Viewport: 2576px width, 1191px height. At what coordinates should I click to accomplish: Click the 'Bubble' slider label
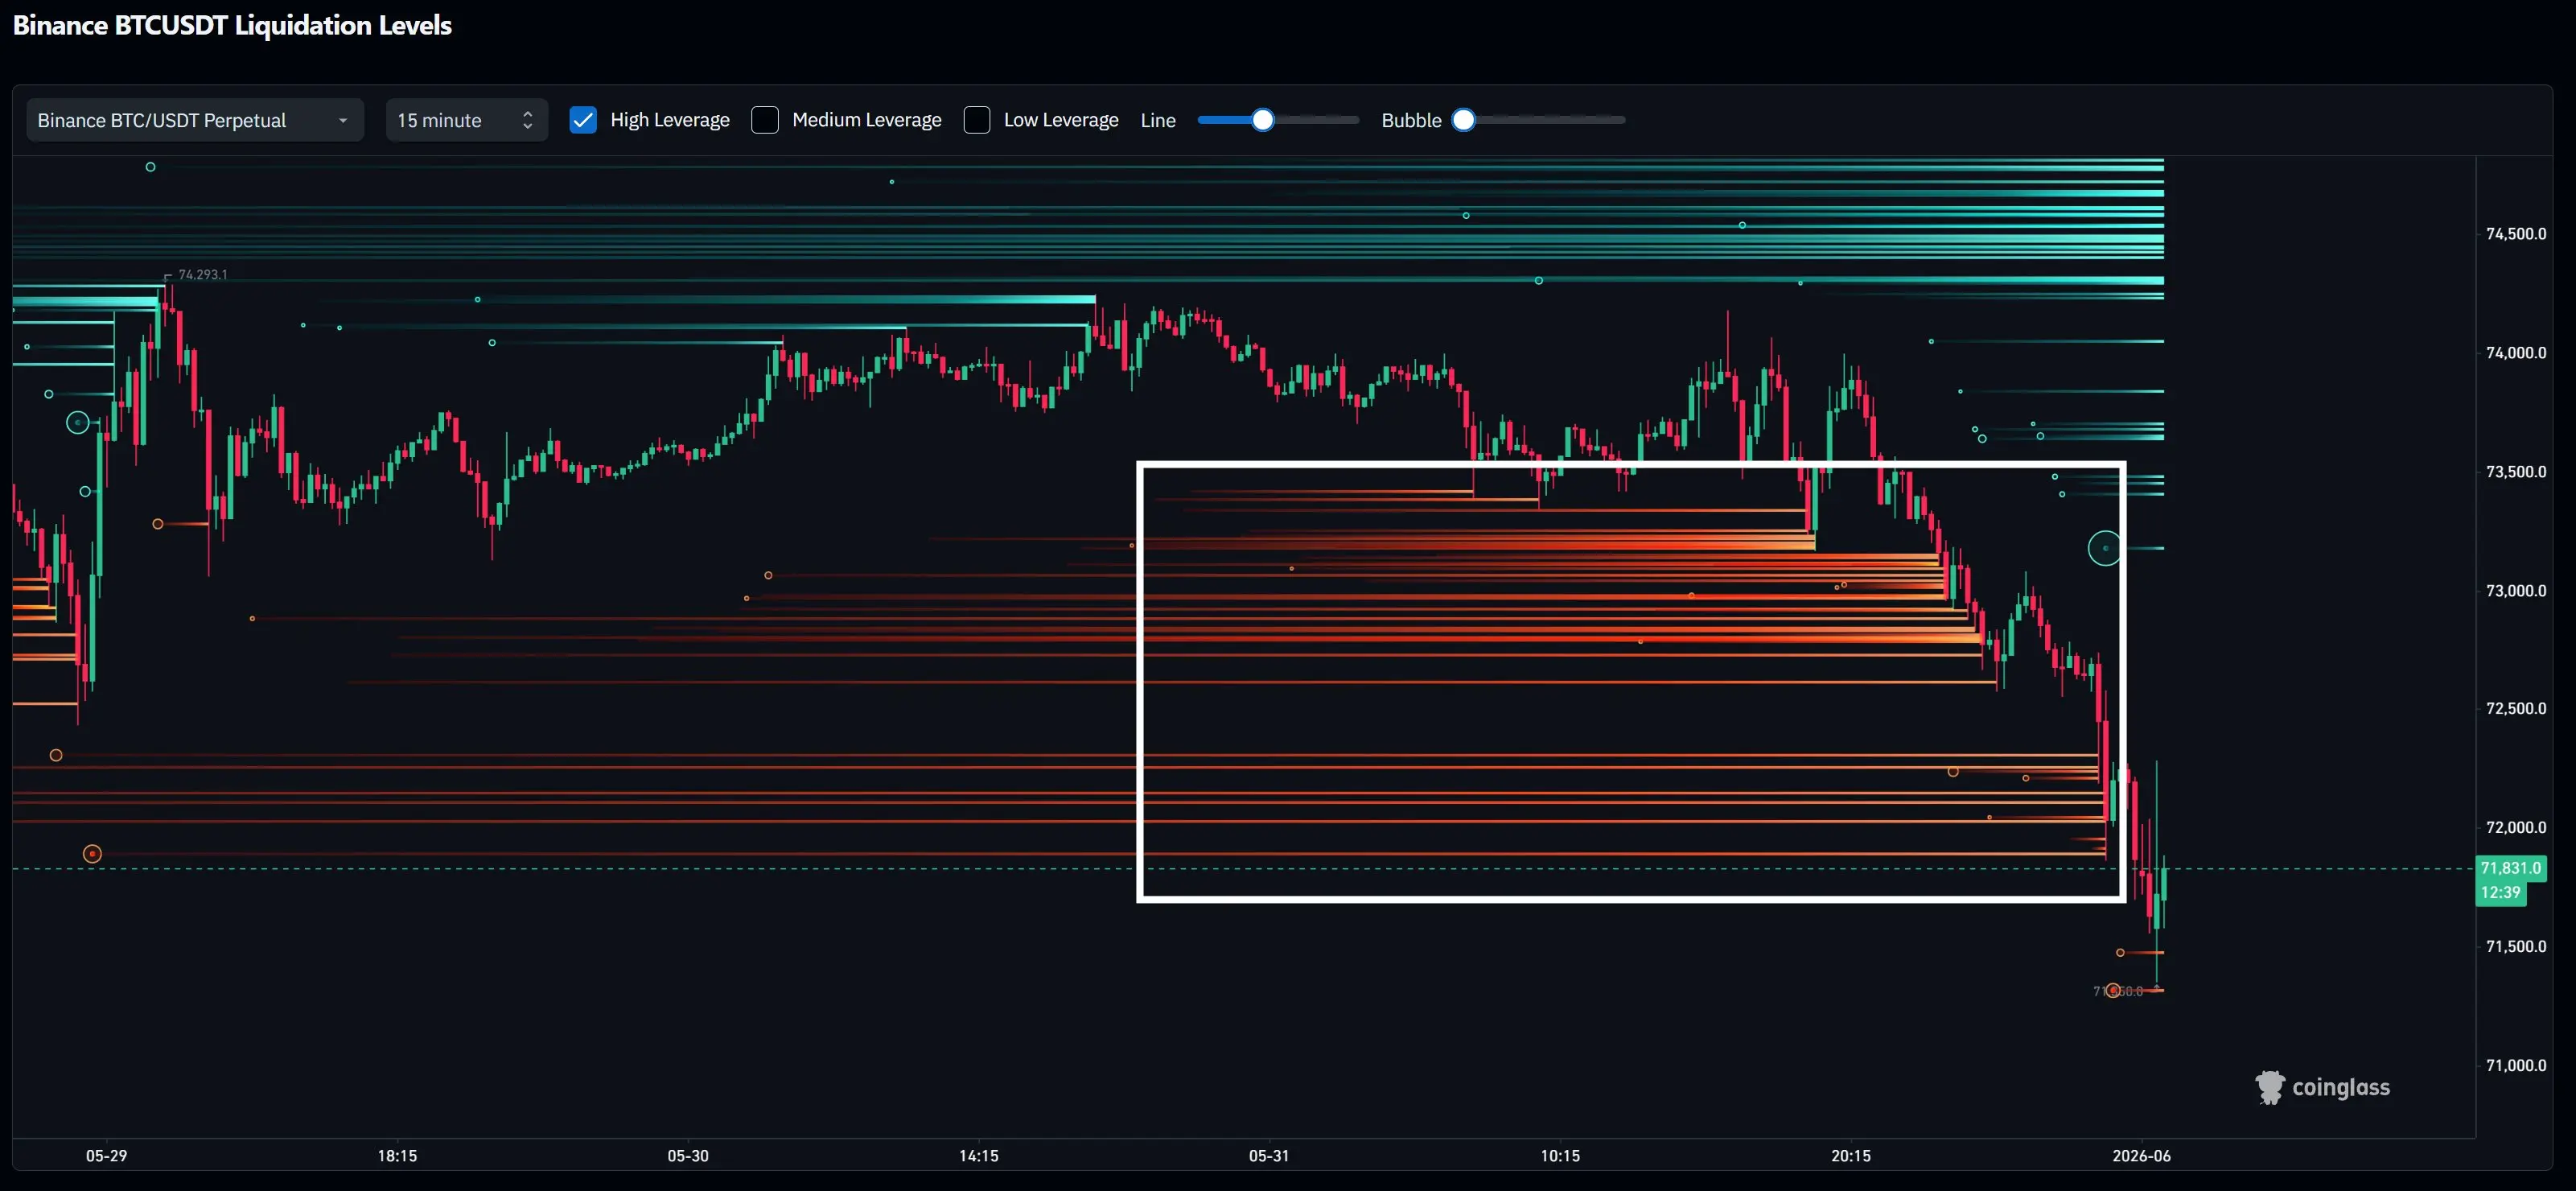pyautogui.click(x=1411, y=120)
